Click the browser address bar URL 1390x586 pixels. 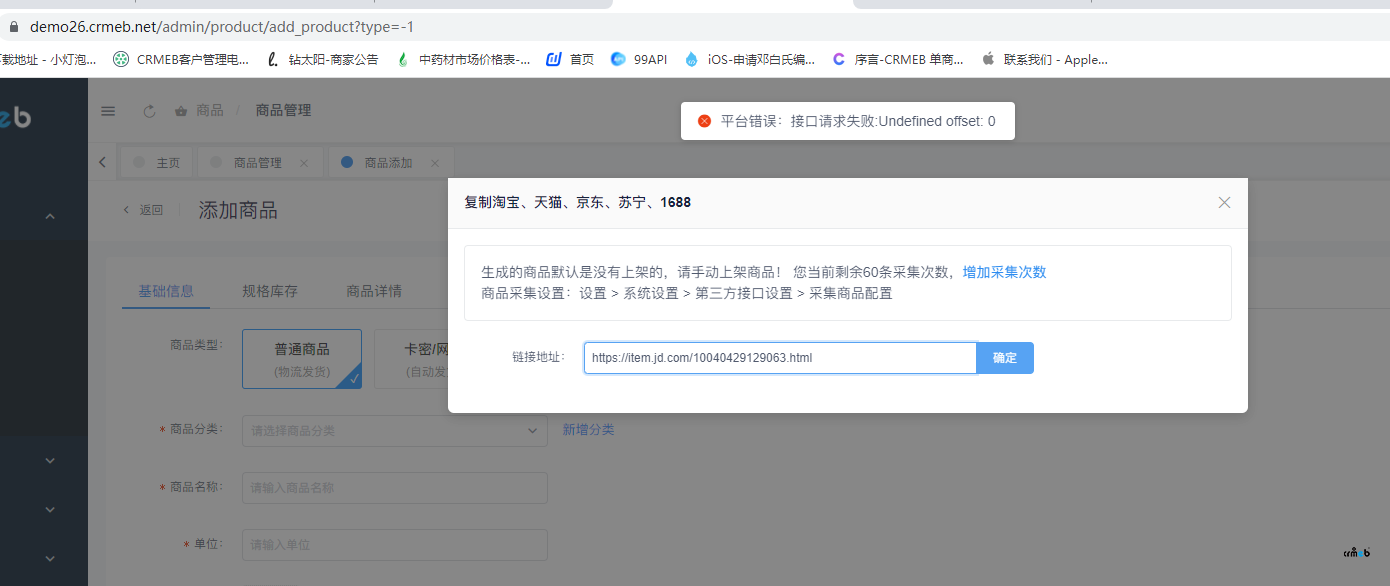[x=222, y=27]
